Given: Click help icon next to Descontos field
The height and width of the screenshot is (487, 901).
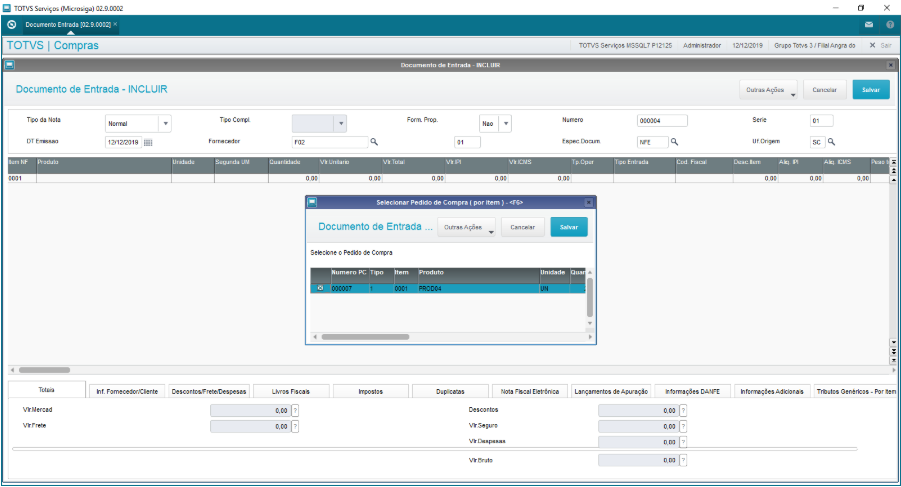Looking at the screenshot, I should pyautogui.click(x=683, y=411).
